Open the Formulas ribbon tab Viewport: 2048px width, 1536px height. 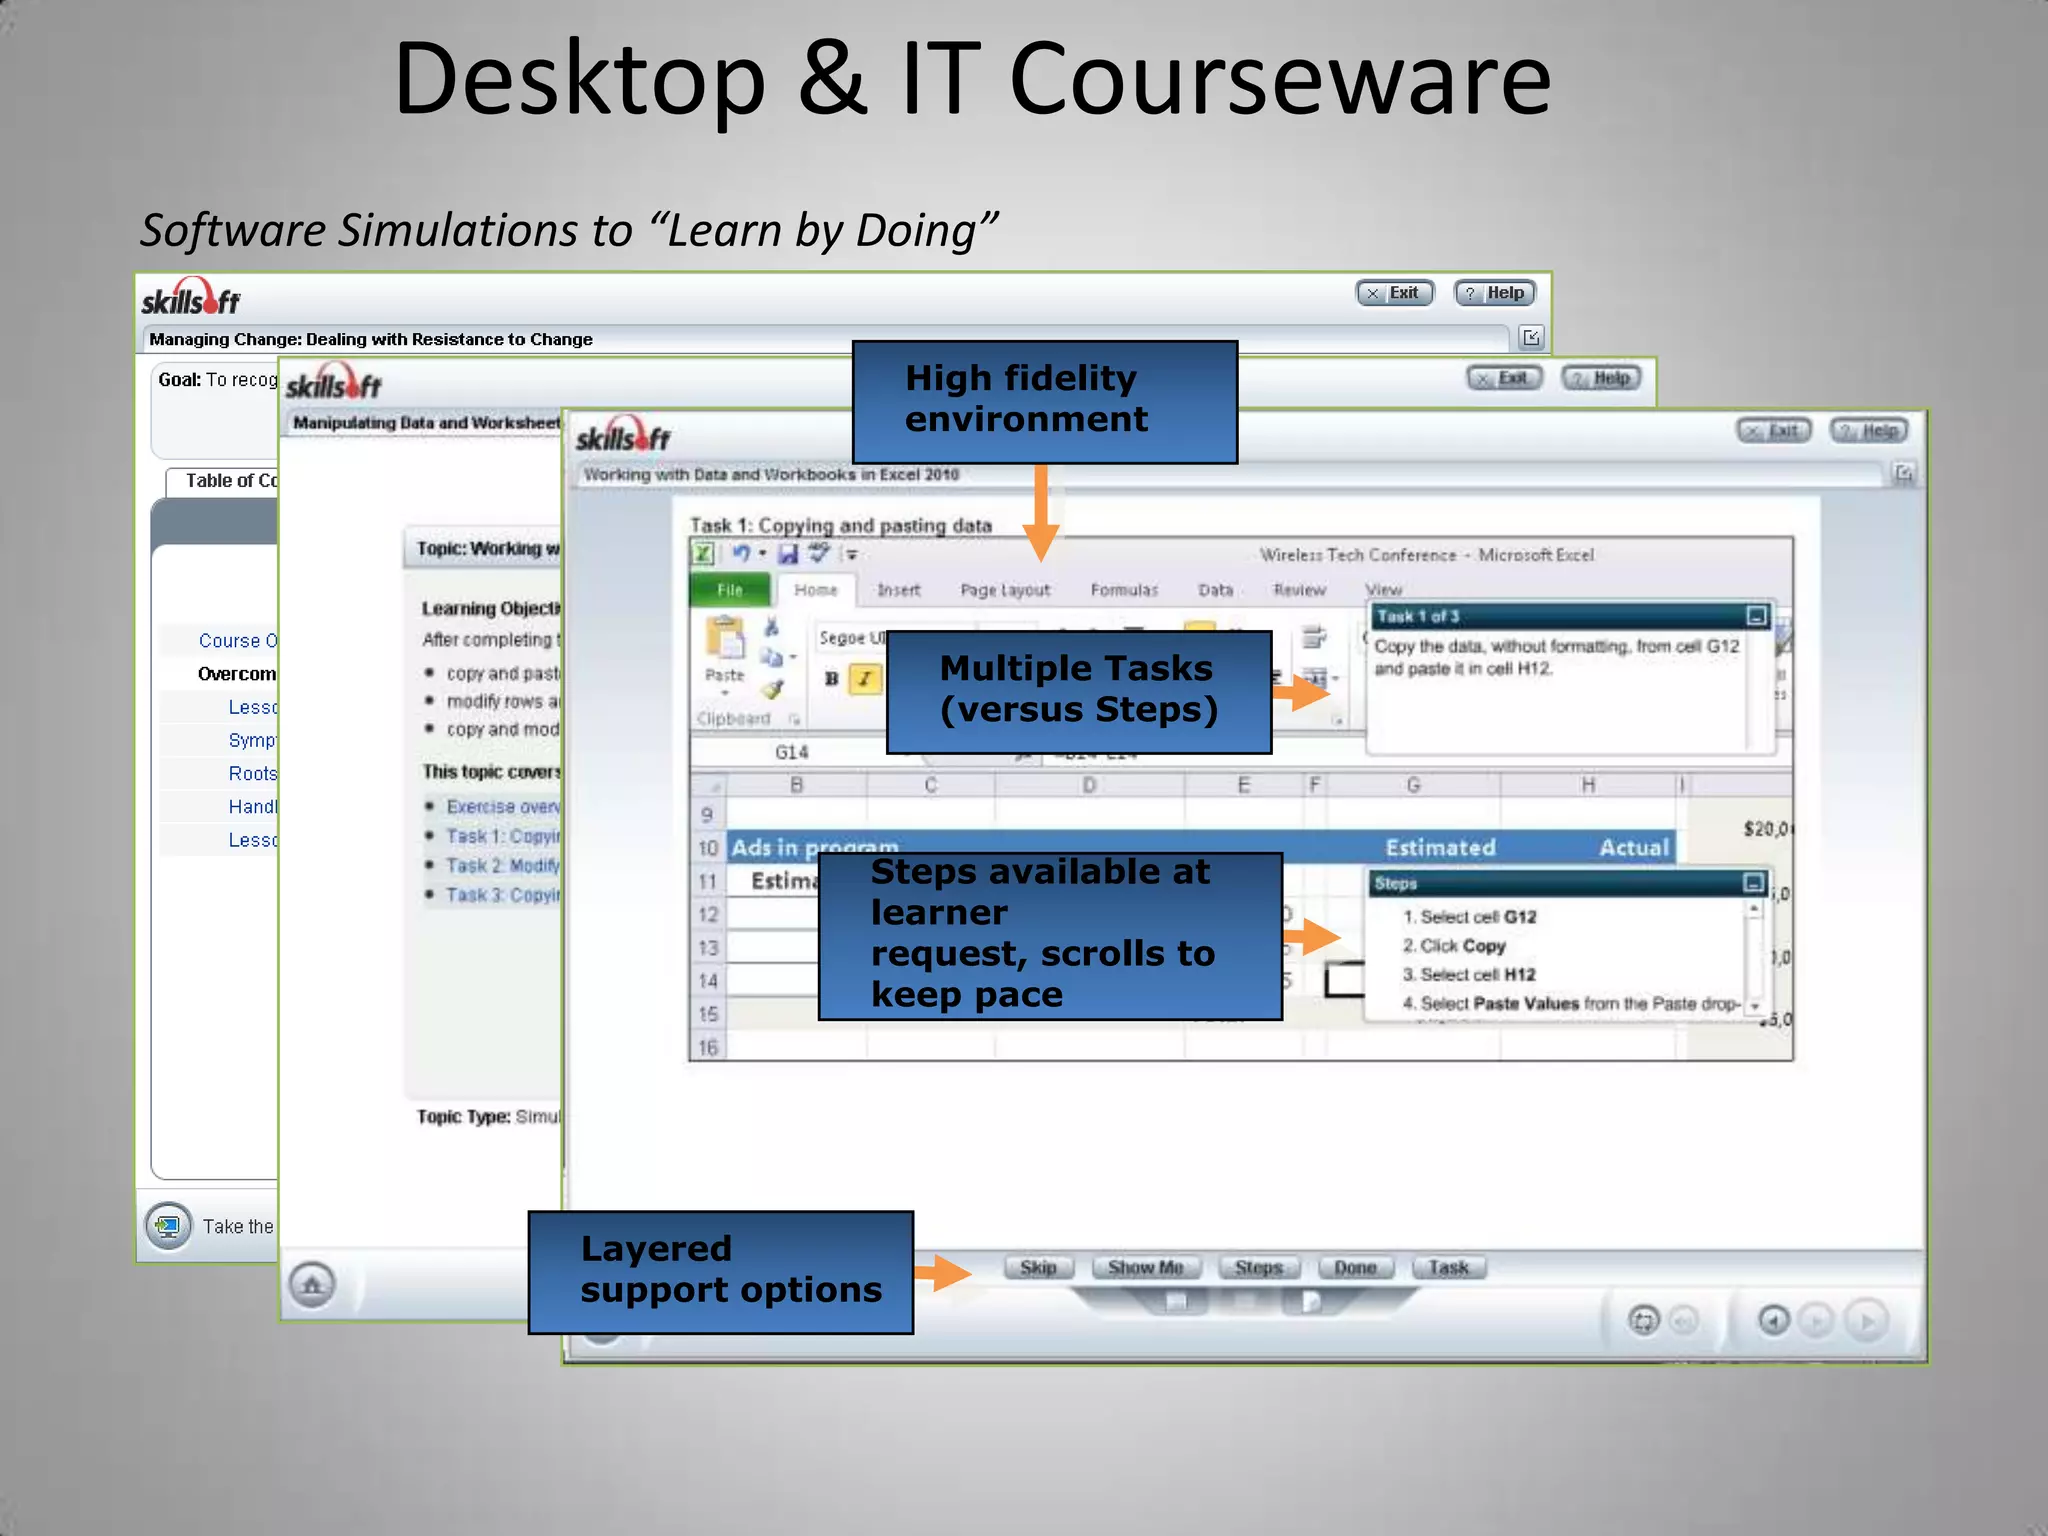tap(1124, 590)
